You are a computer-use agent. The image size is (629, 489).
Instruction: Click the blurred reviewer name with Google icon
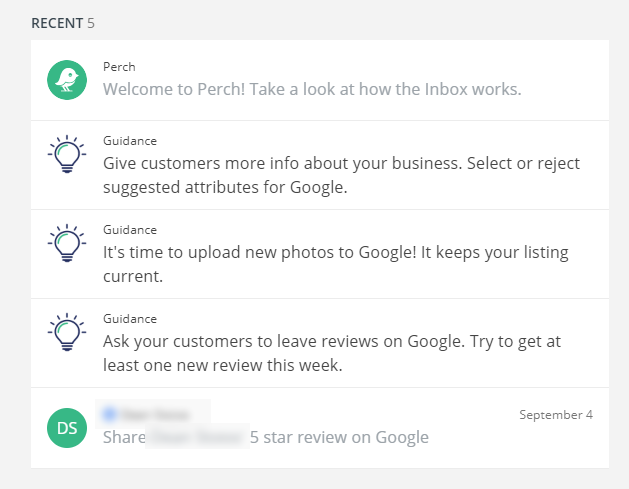click(x=153, y=414)
